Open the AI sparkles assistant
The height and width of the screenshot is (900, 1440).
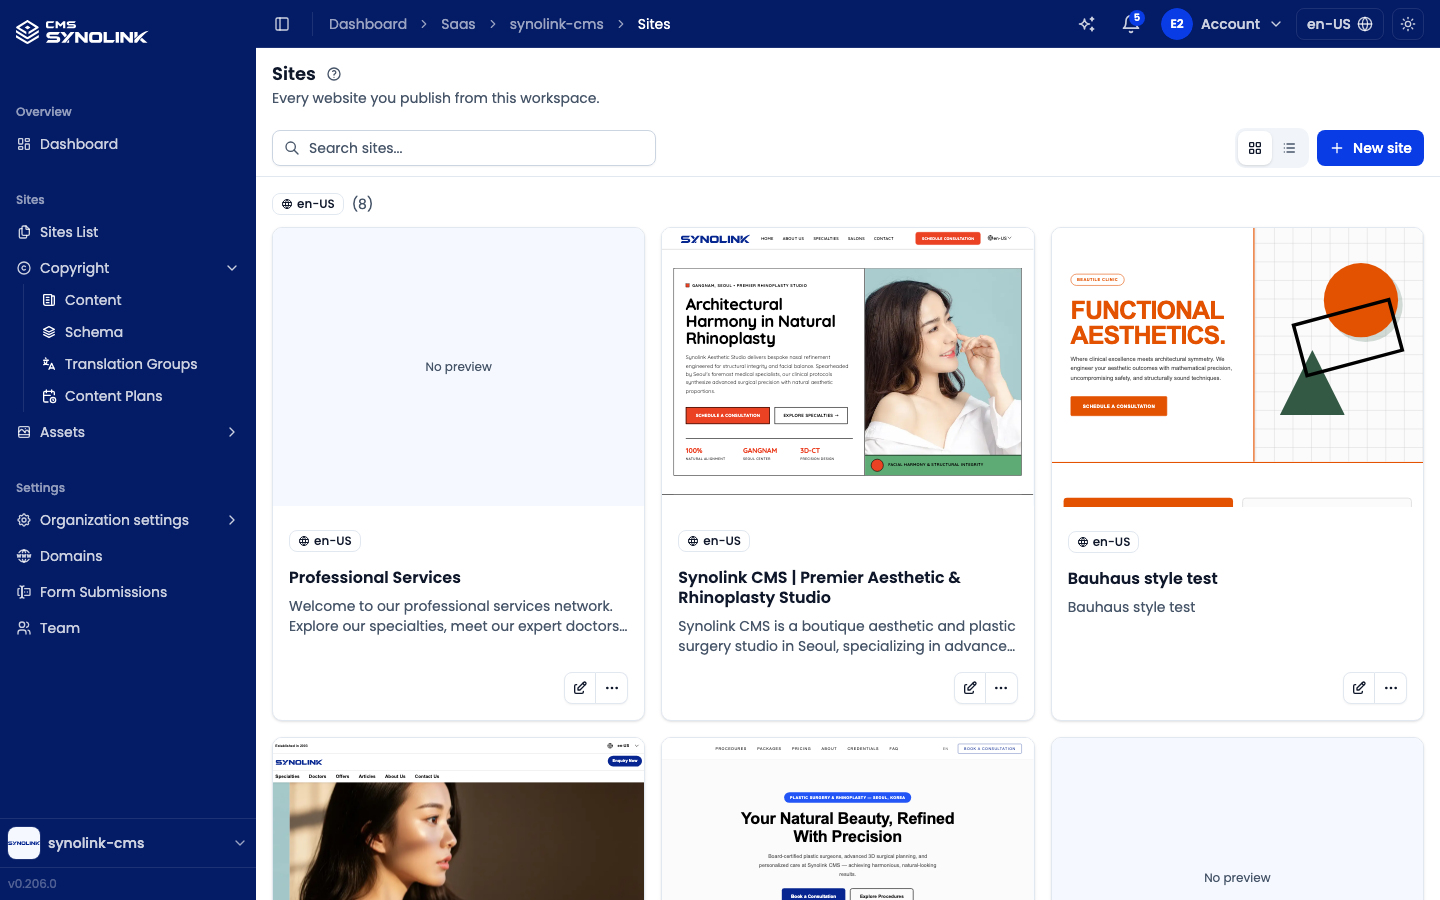coord(1087,24)
